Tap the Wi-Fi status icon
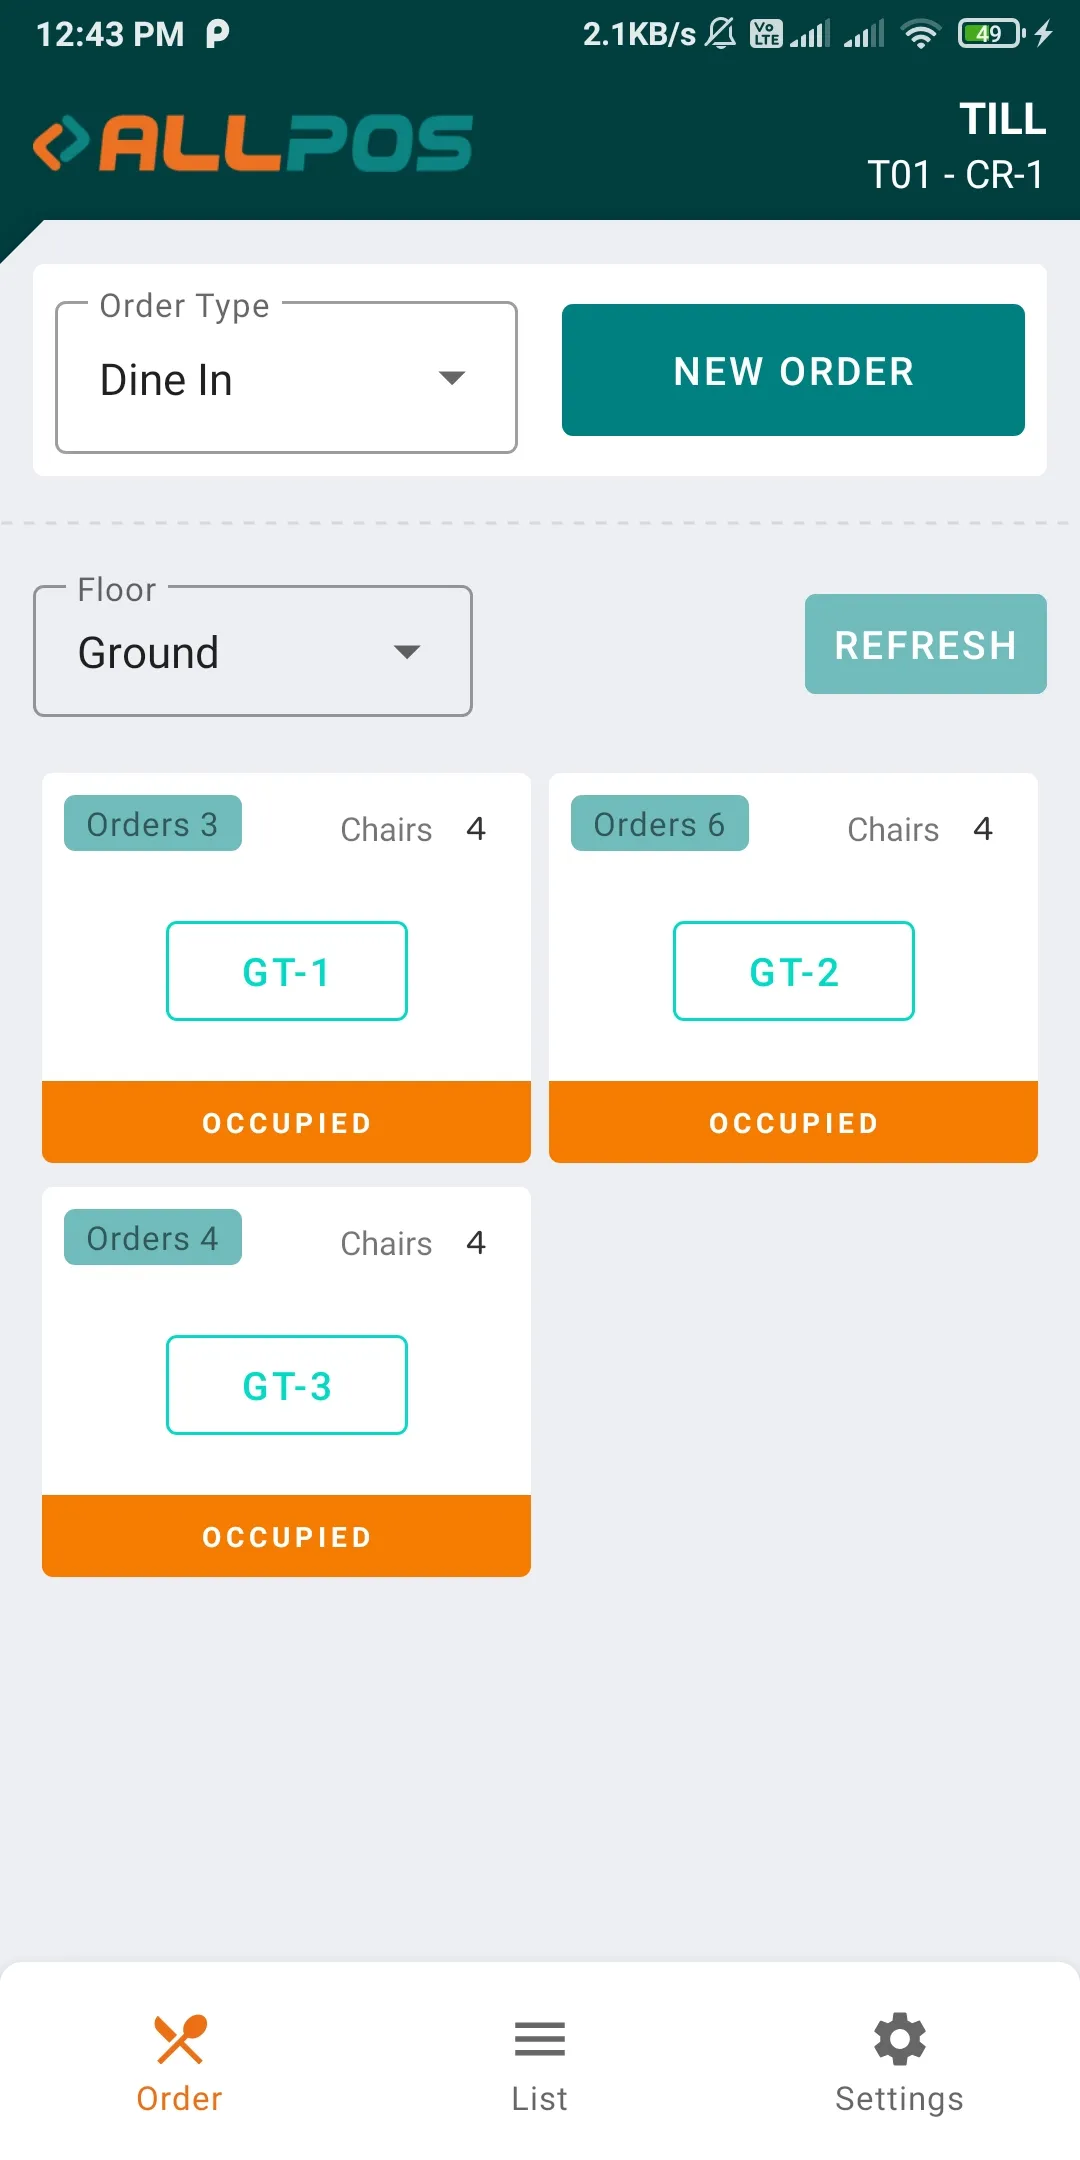Viewport: 1080px width, 2160px height. [x=920, y=35]
